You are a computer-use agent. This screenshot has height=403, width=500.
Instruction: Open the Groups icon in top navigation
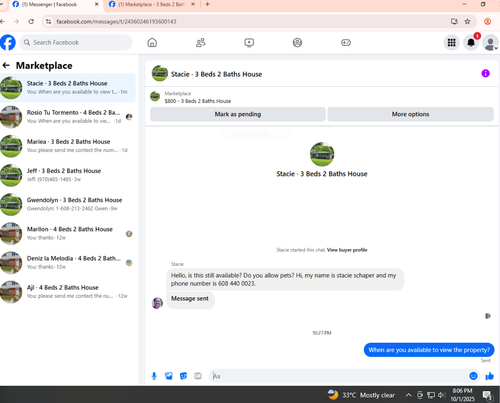[x=297, y=42]
